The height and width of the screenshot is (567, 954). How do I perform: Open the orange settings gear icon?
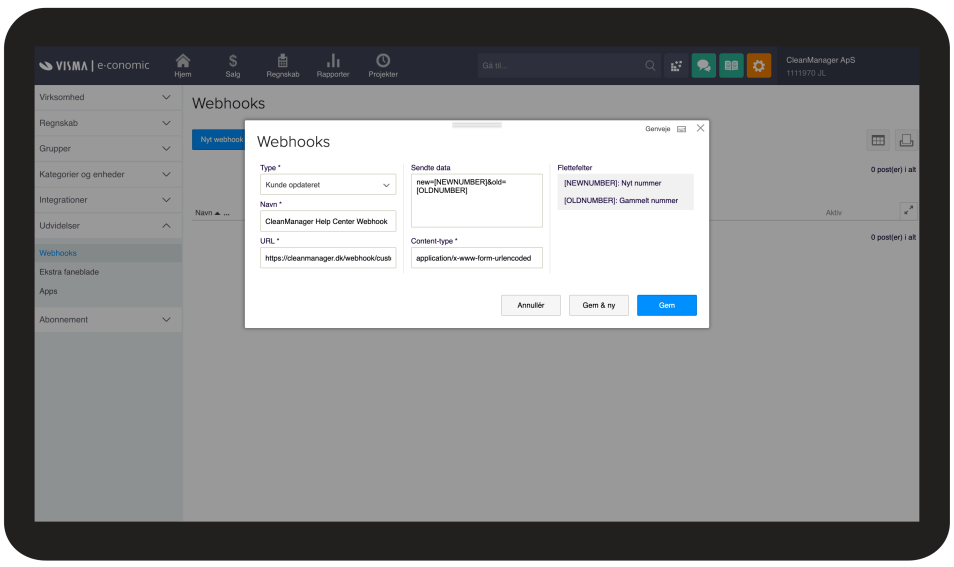point(759,66)
